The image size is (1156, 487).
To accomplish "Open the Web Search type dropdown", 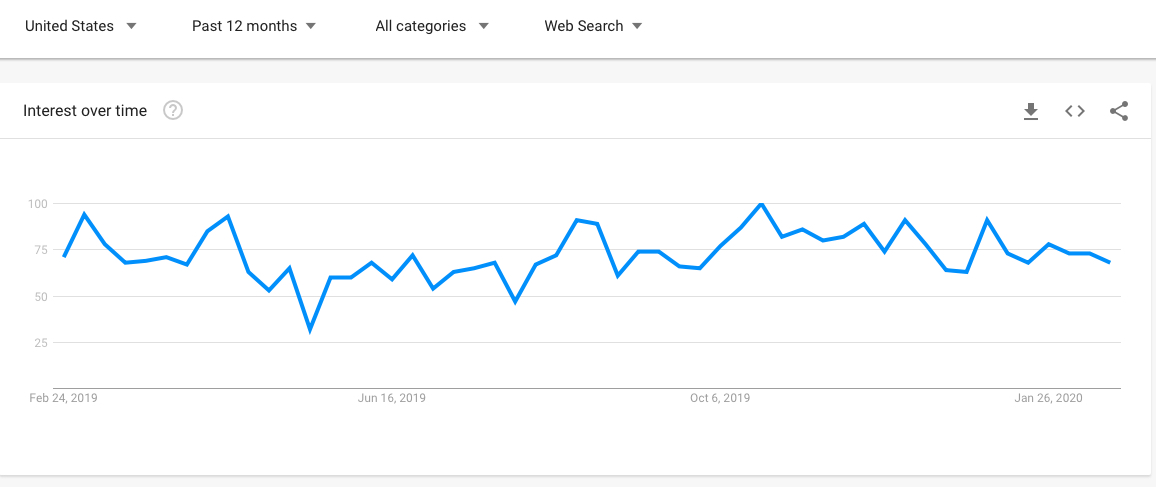I will pyautogui.click(x=593, y=26).
